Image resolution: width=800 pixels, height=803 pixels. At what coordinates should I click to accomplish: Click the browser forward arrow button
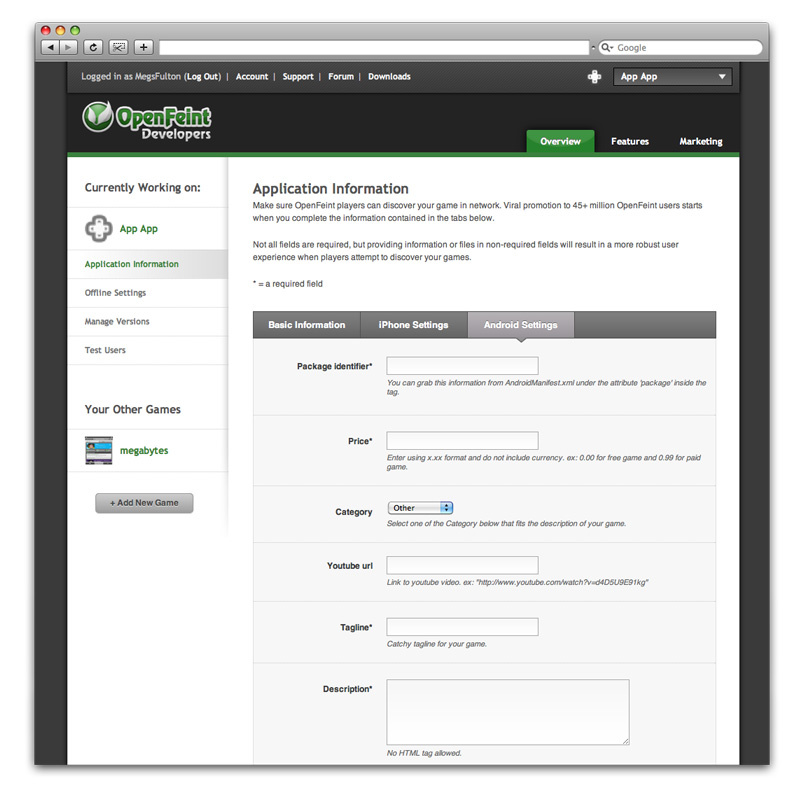(x=68, y=48)
